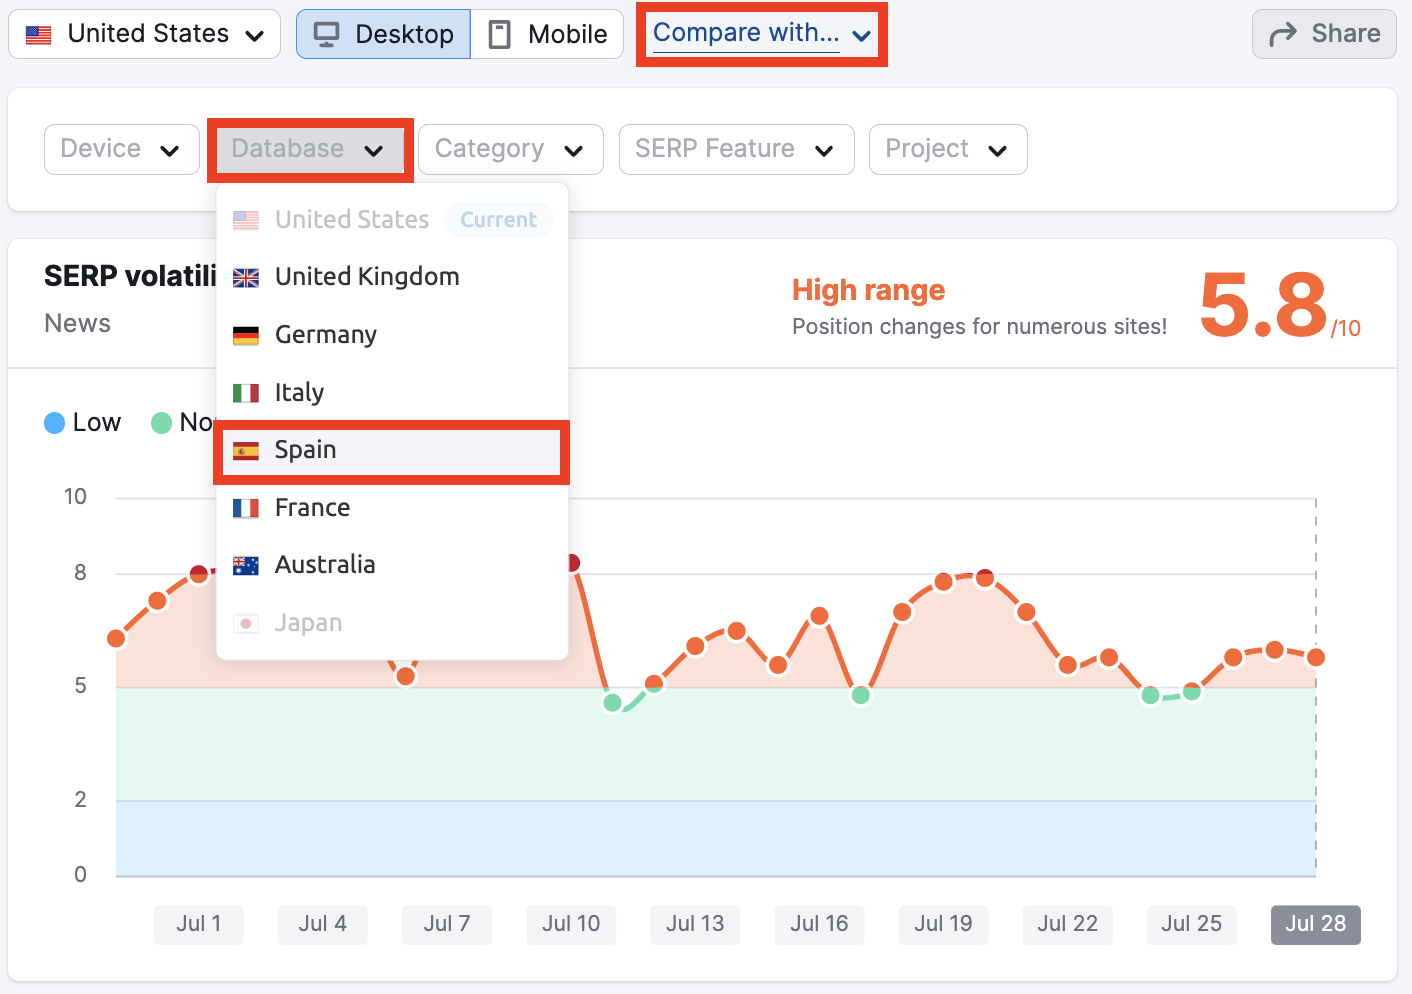Screen dimensions: 1412x994
Task: Click the Jul 19 data point on chart
Action: click(943, 582)
